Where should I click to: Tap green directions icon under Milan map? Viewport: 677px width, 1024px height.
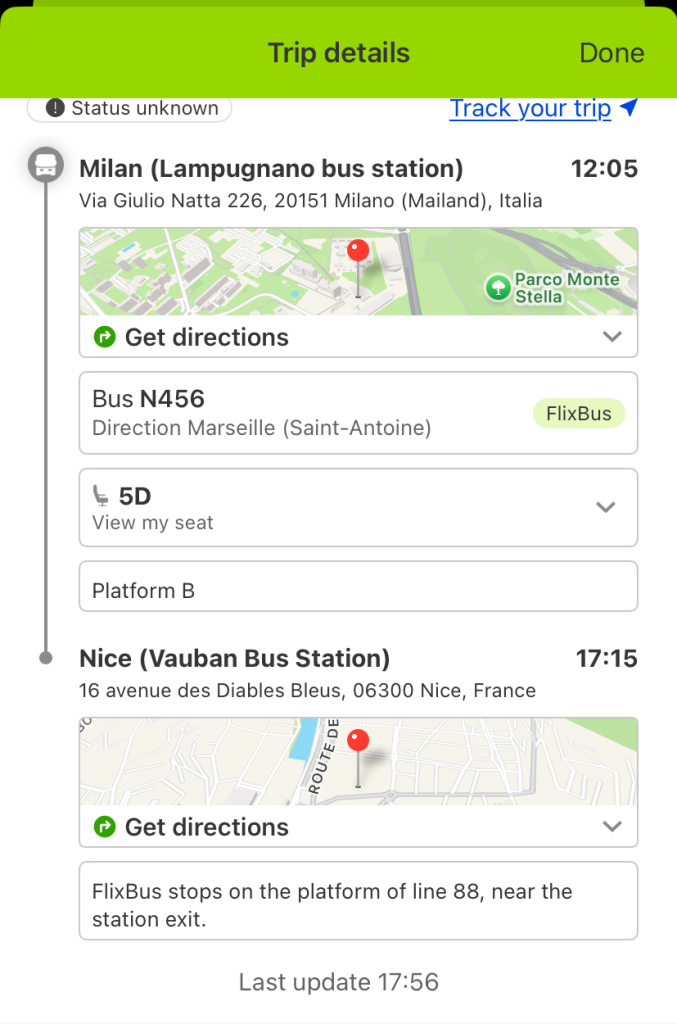(x=104, y=337)
